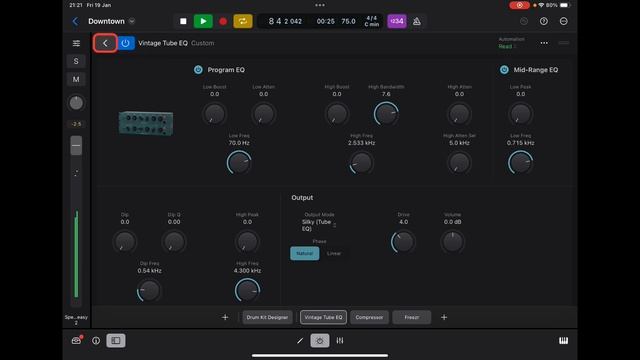Start recording with the red record button
Viewport: 640px width, 360px height.
(x=223, y=21)
